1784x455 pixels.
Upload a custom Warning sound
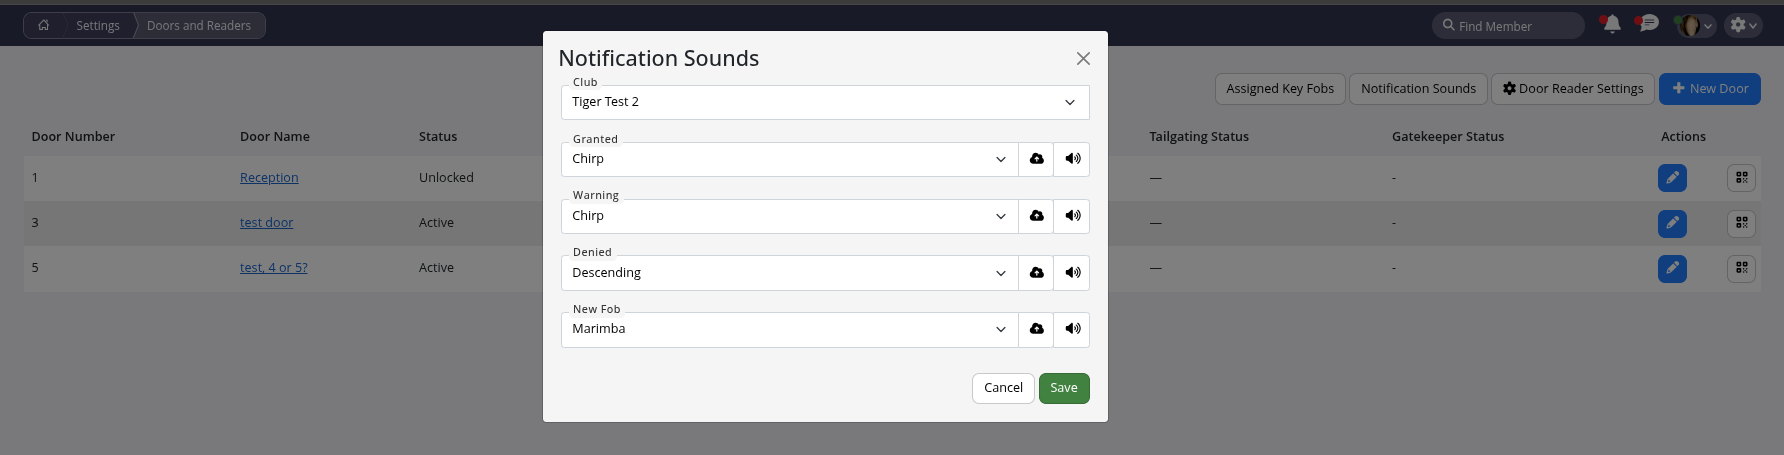[x=1036, y=216]
